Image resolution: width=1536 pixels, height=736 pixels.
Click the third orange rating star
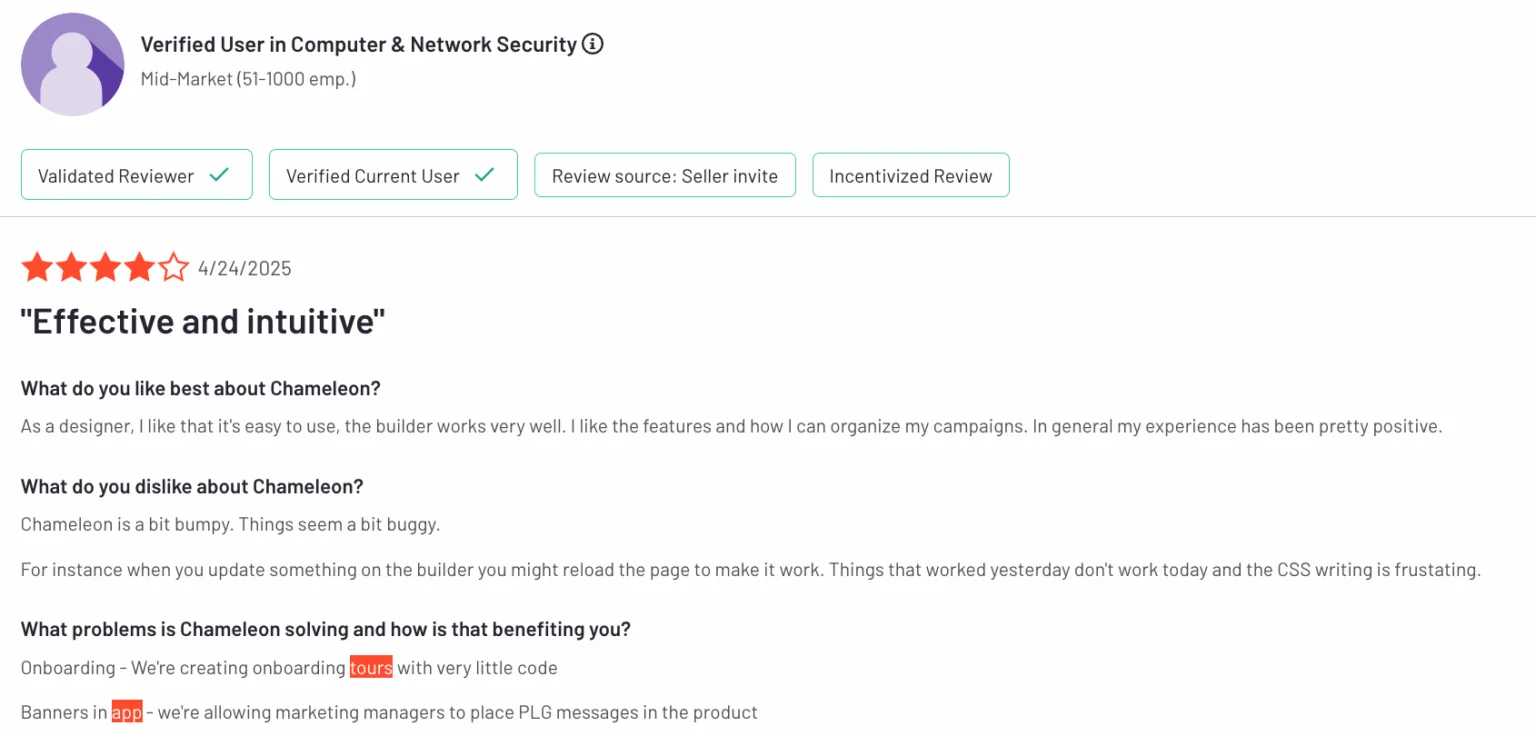click(x=105, y=267)
